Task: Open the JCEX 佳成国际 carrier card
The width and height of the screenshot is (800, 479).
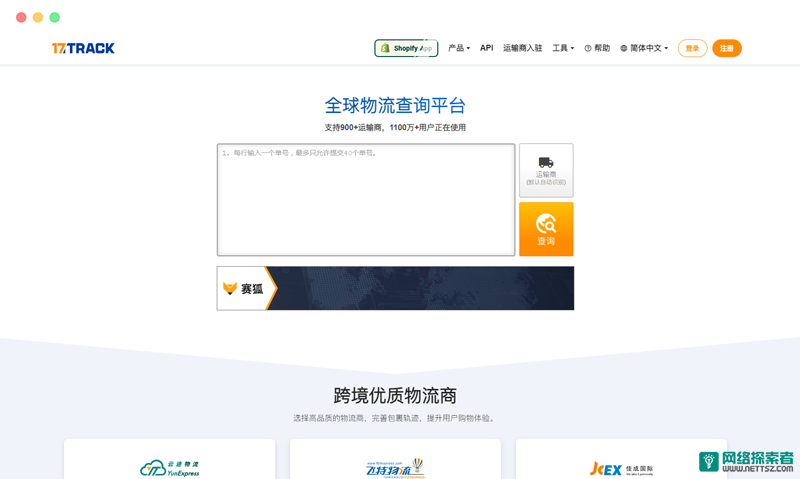Action: [621, 459]
